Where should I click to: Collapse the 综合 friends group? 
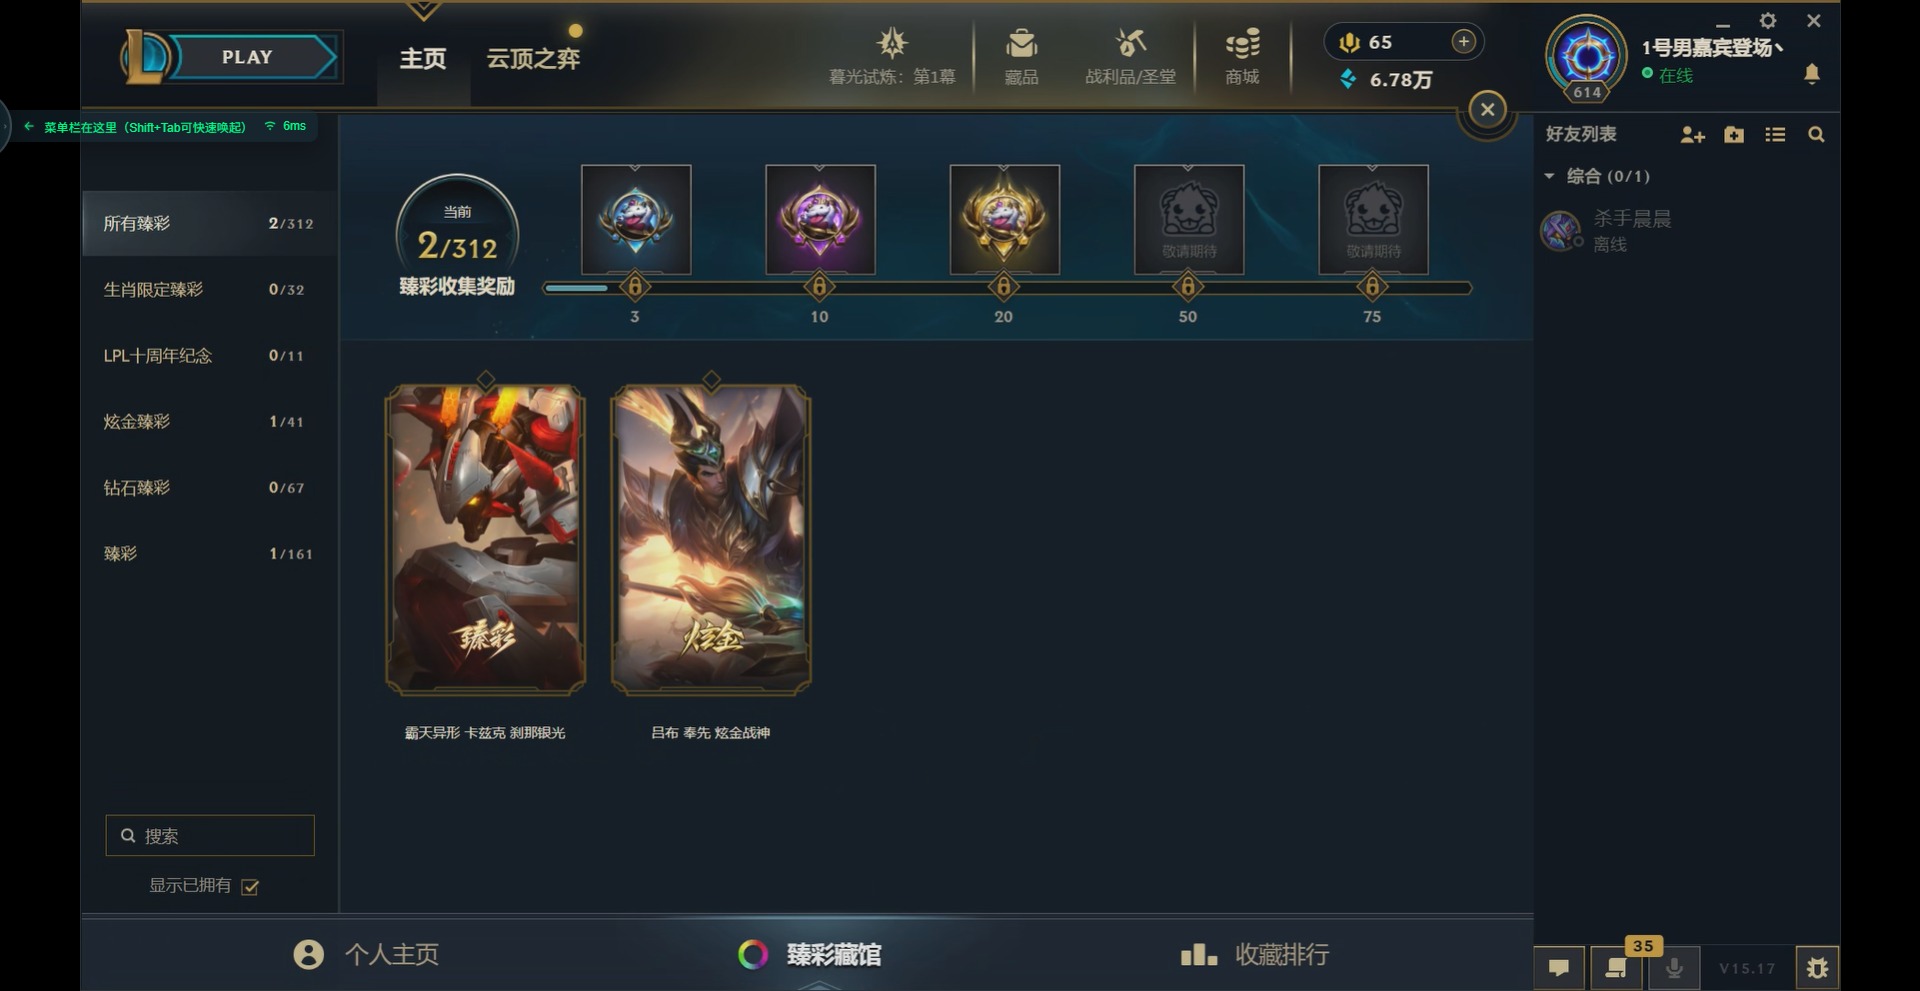coord(1549,176)
